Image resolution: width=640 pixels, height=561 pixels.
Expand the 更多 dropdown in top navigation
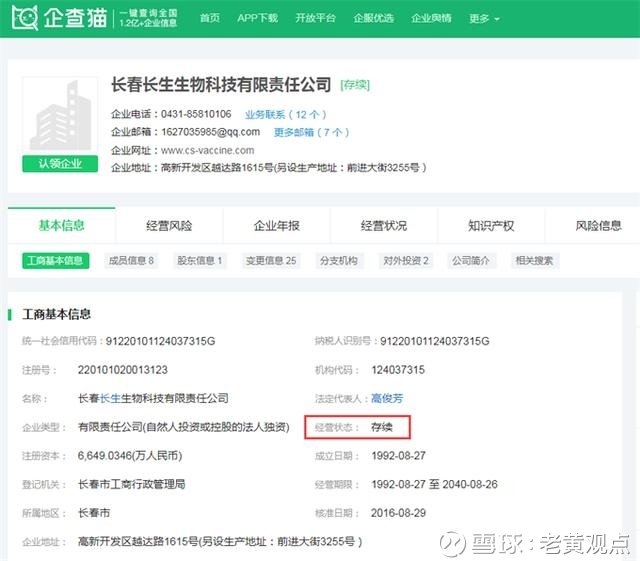(484, 18)
